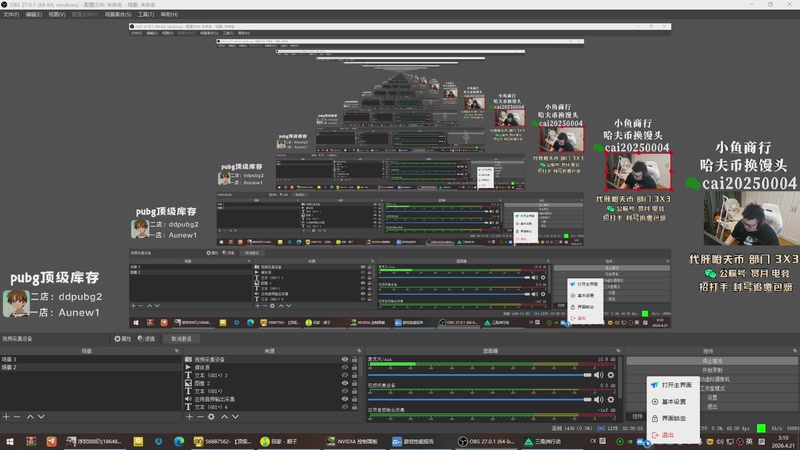Toggle lock on 视频采集设备 source

coord(354,359)
